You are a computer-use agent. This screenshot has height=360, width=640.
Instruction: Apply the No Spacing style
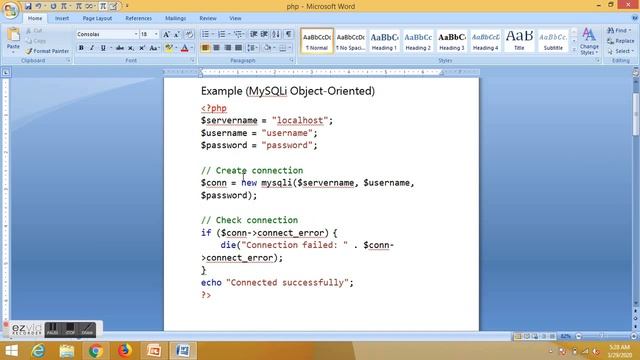pos(350,41)
